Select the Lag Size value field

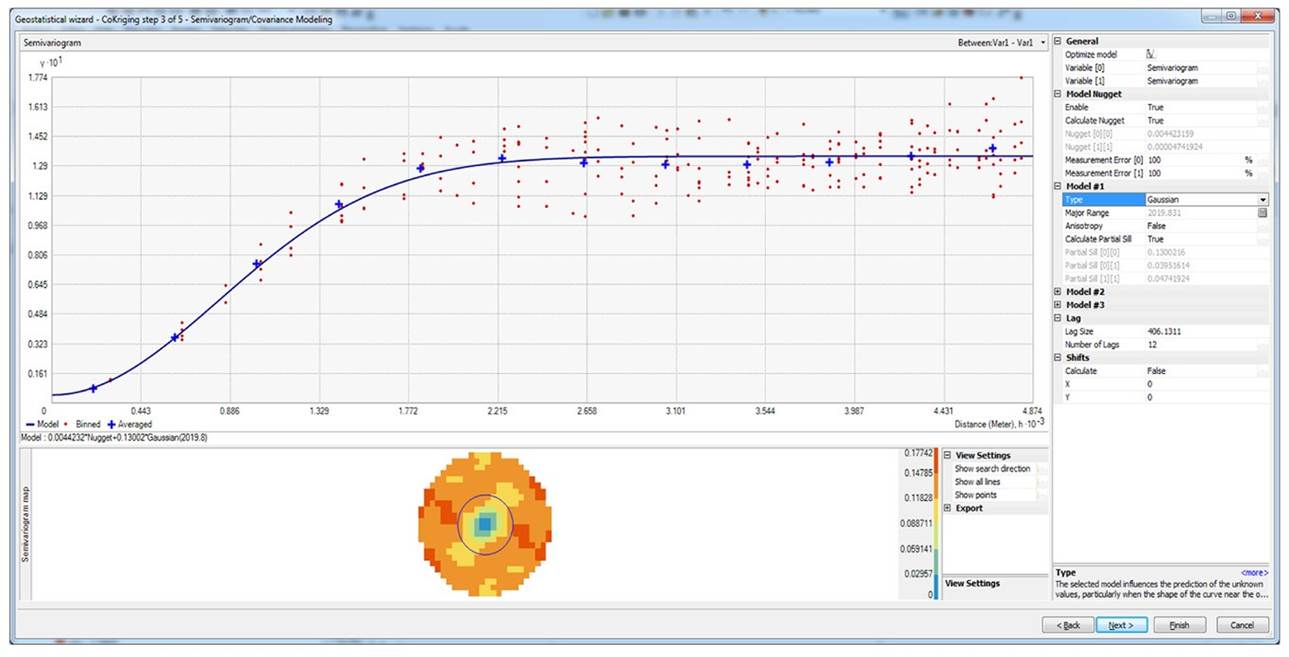1200,331
